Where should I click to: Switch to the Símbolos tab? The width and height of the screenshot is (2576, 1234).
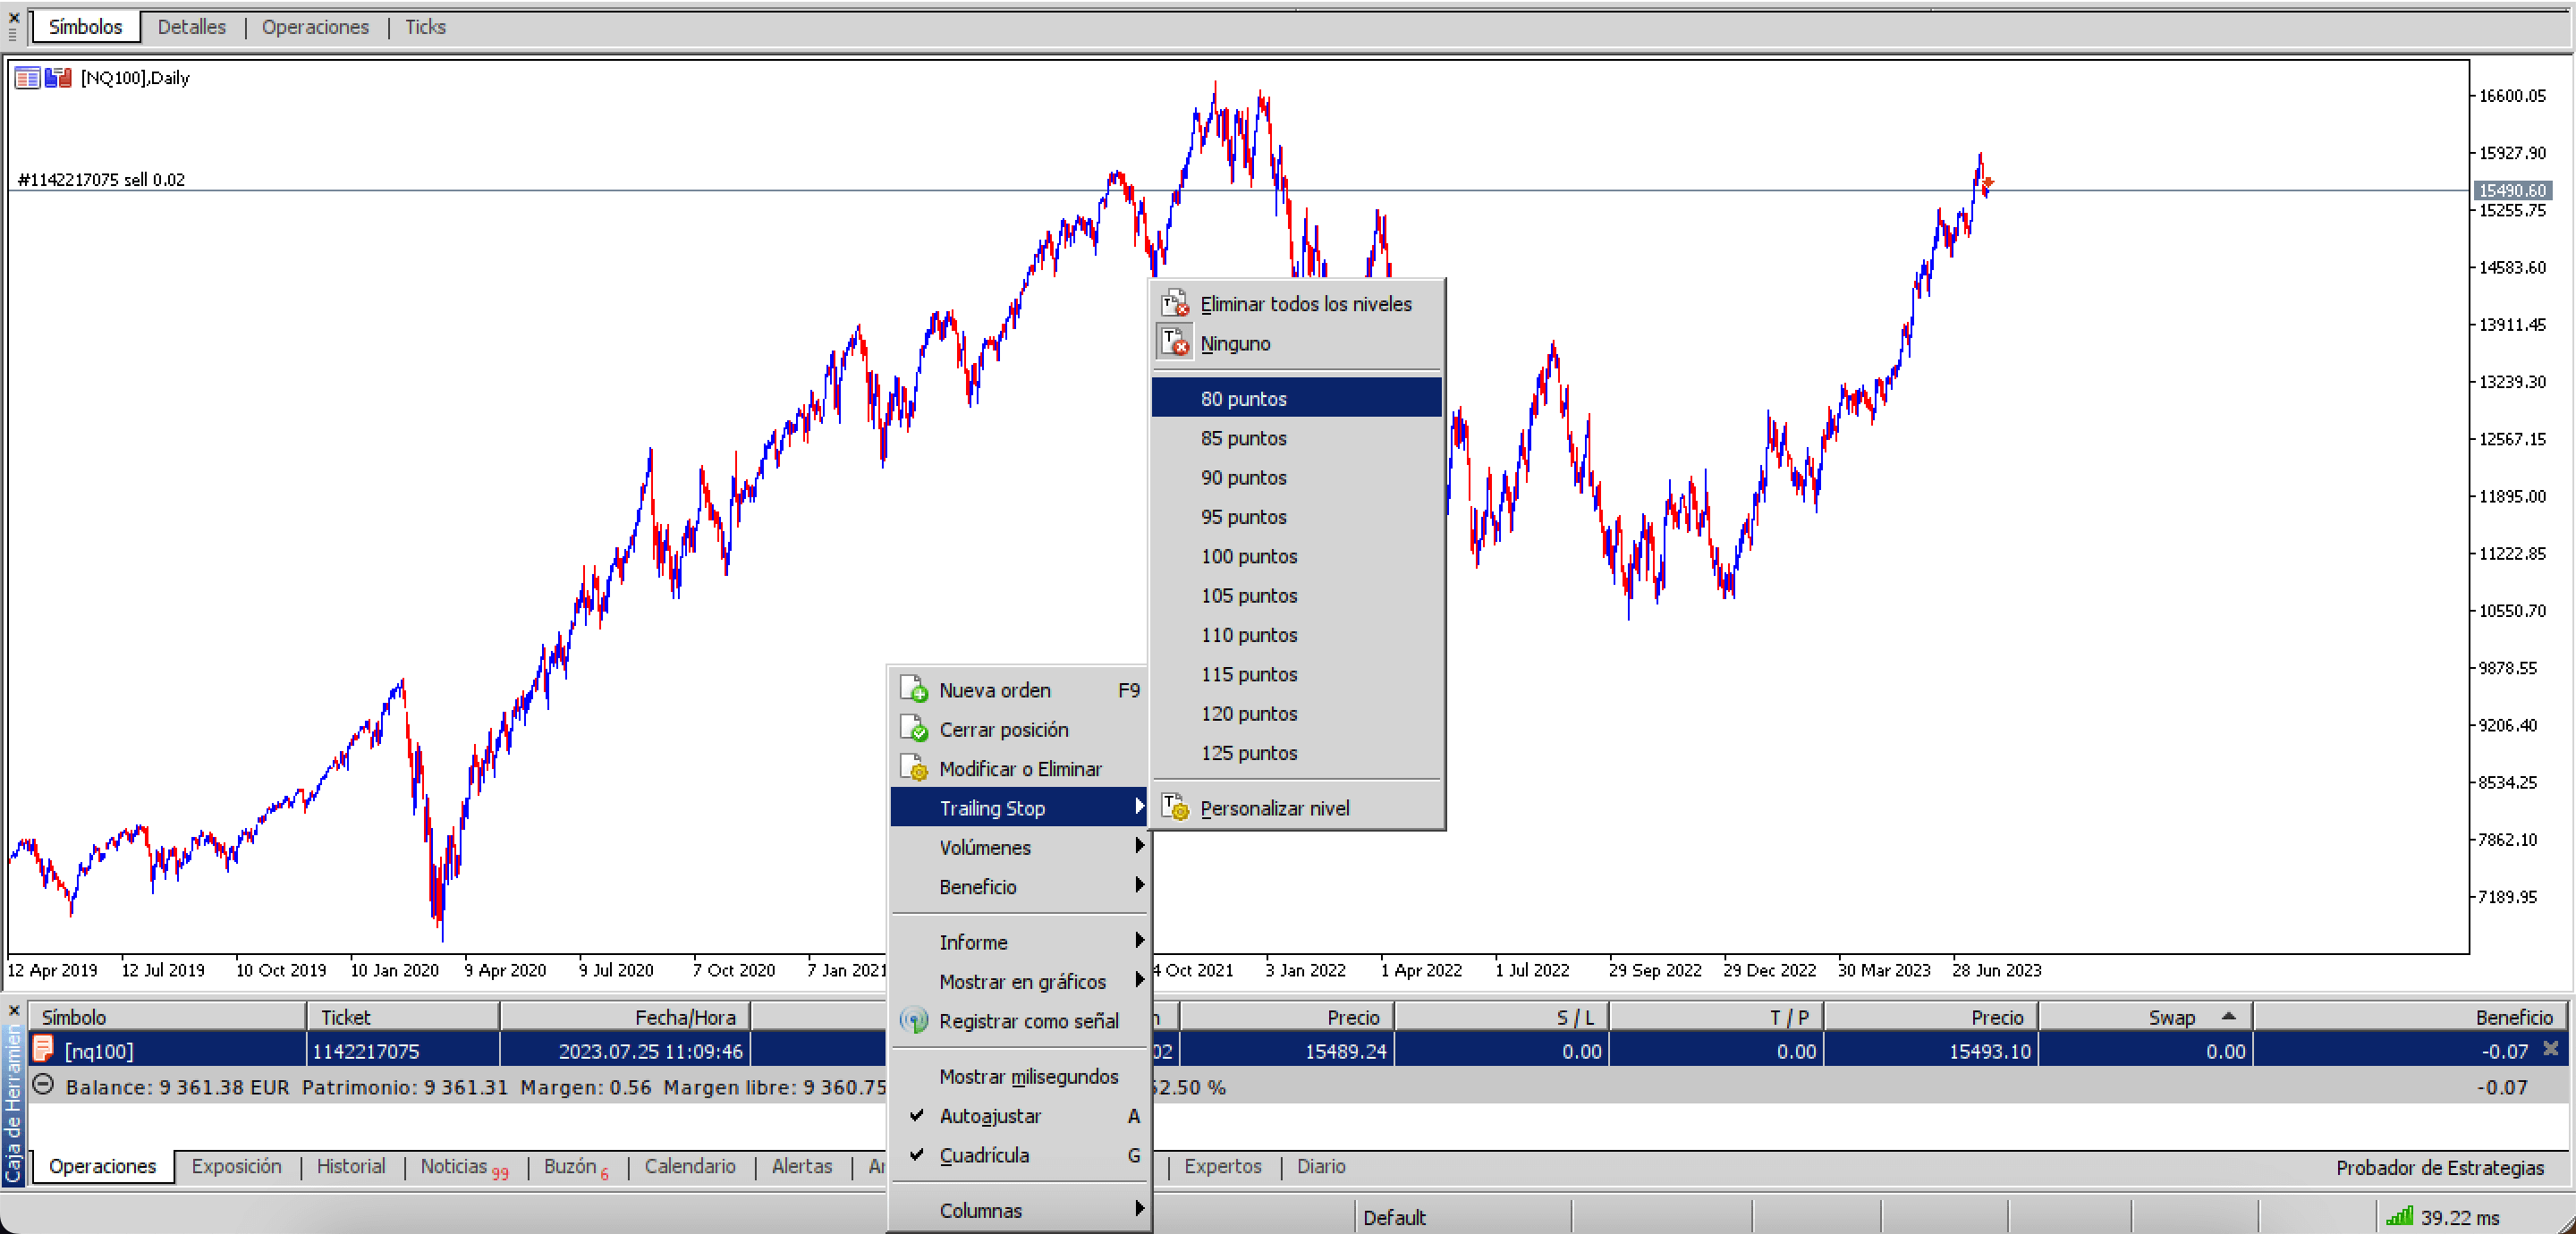click(86, 27)
